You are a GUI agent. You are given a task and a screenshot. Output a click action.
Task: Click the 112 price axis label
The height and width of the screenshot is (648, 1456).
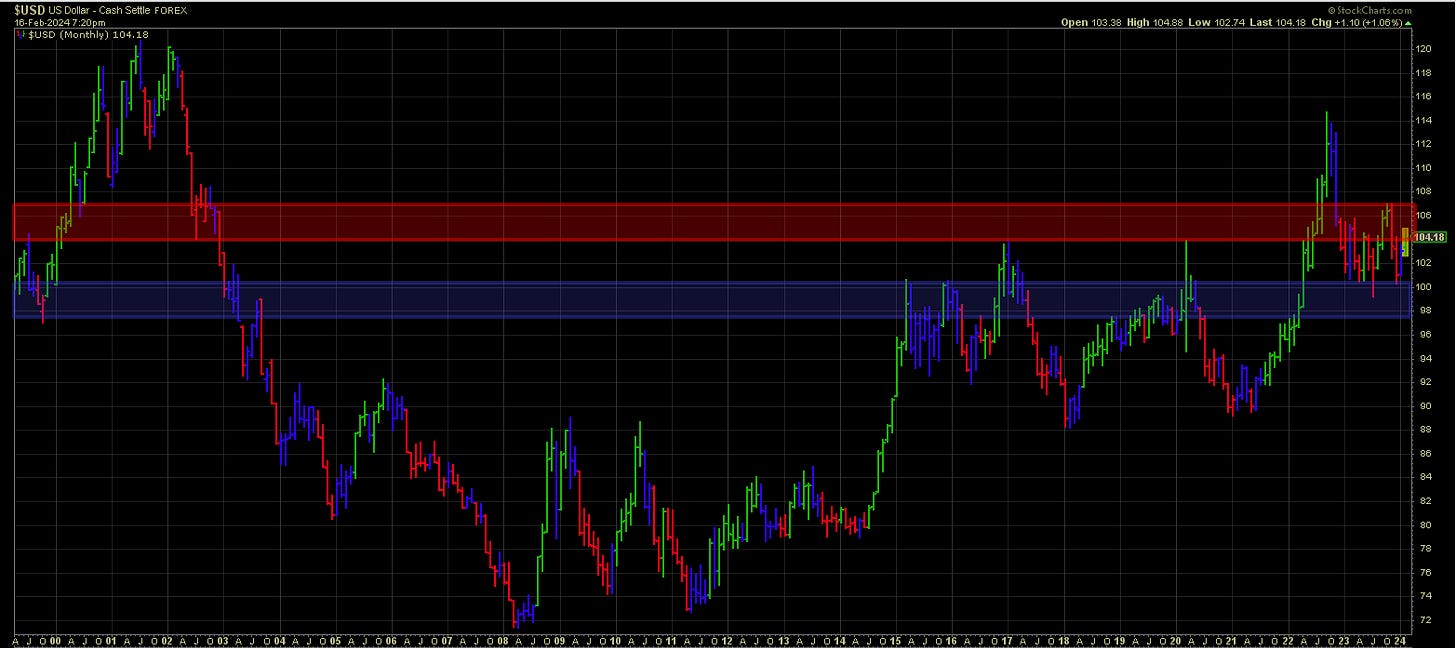click(x=1424, y=144)
